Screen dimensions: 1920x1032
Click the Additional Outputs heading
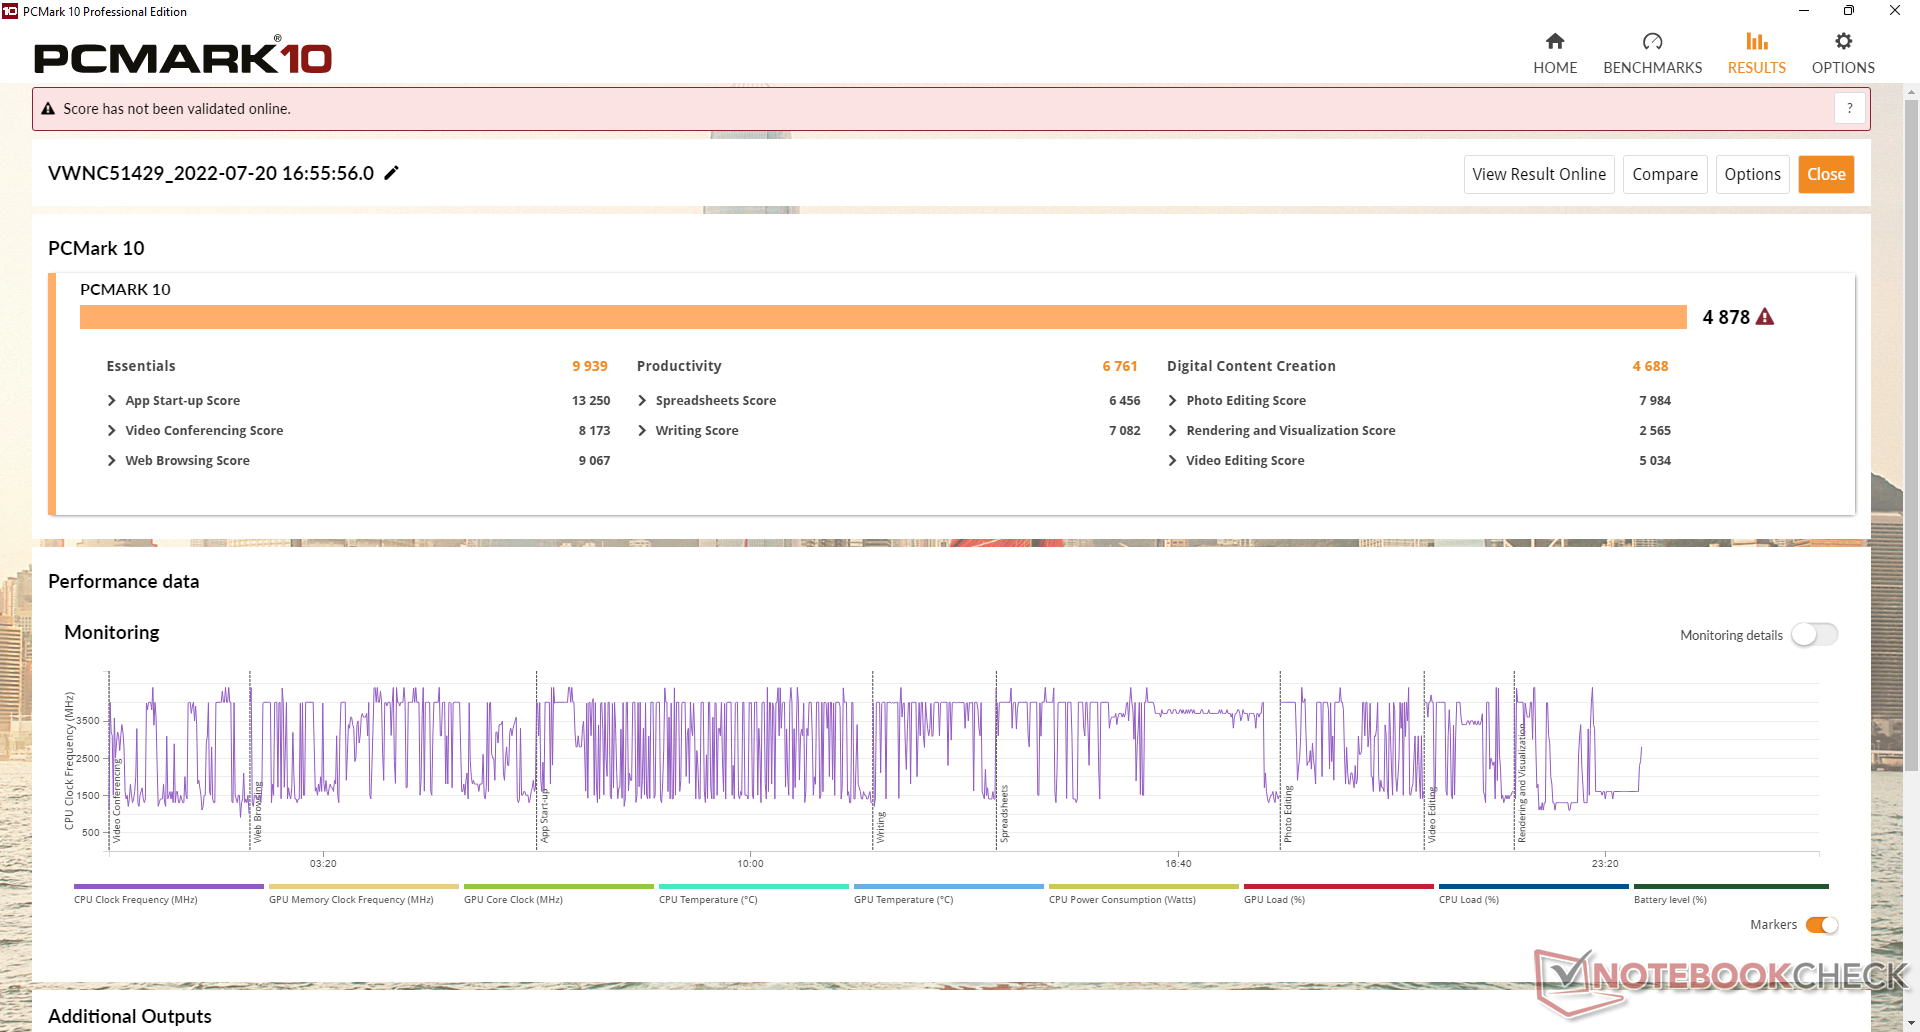(x=130, y=1016)
